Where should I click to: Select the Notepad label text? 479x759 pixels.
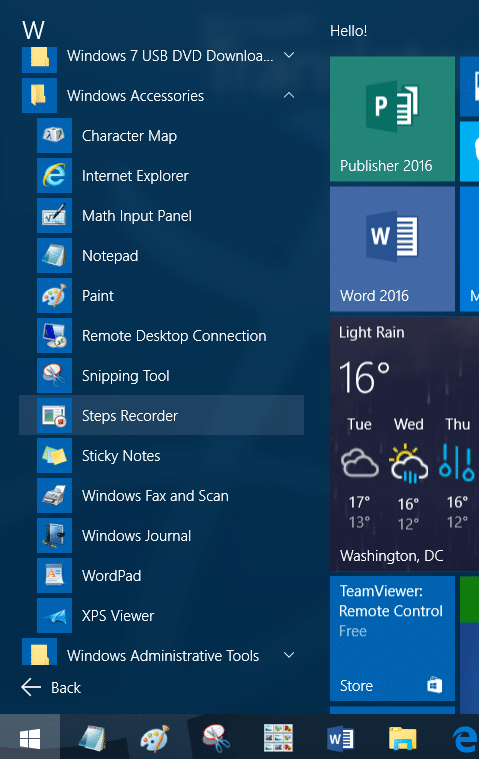(x=110, y=256)
